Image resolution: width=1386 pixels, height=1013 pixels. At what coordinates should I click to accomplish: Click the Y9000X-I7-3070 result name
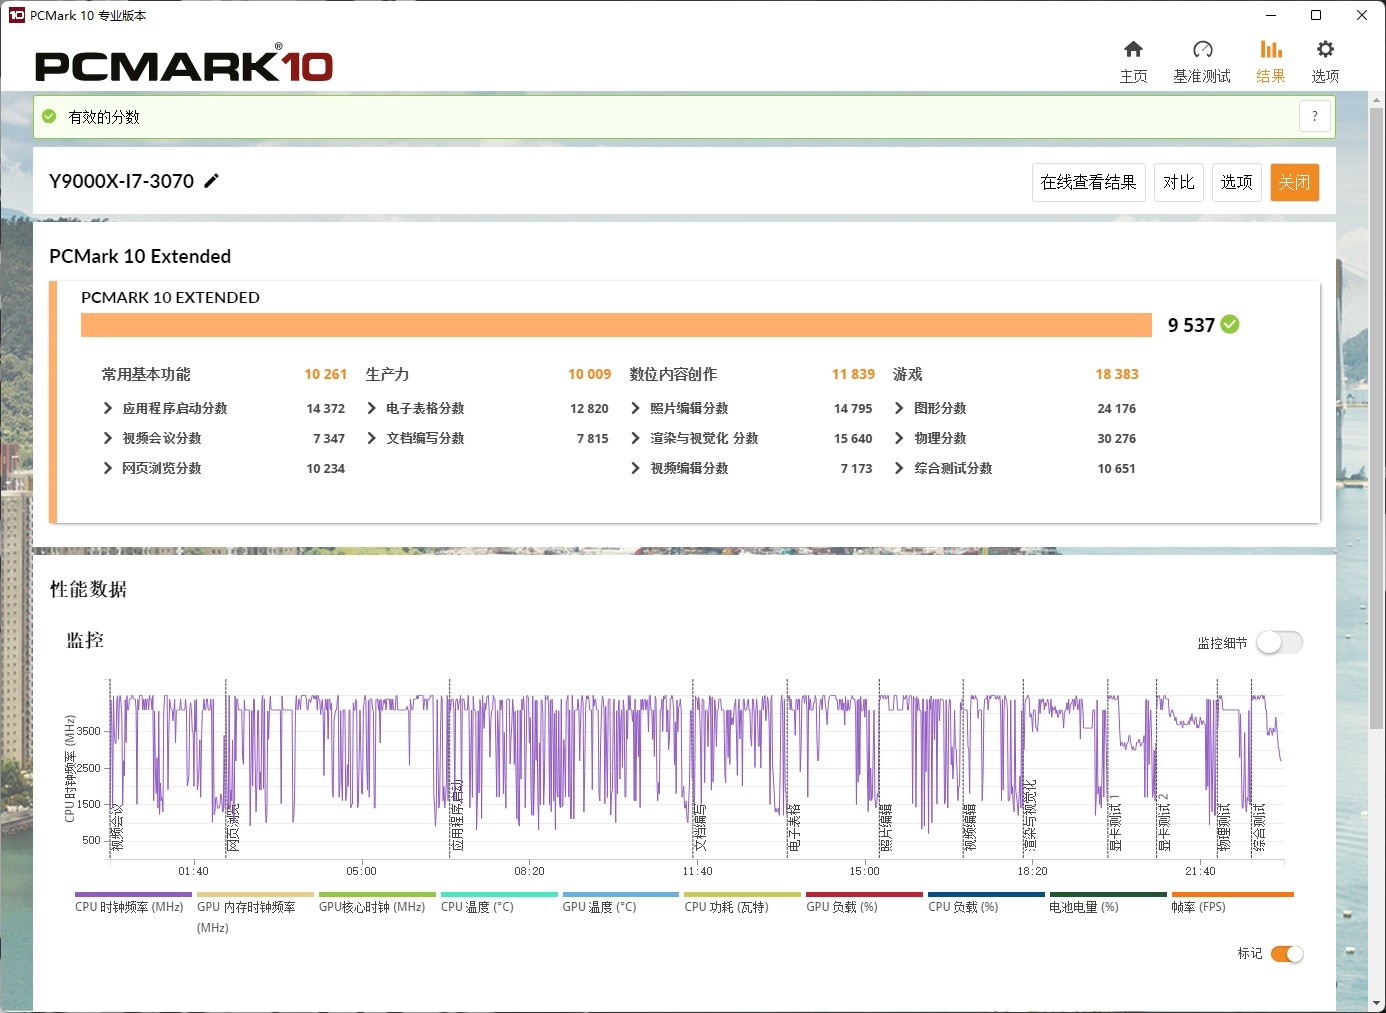click(121, 181)
